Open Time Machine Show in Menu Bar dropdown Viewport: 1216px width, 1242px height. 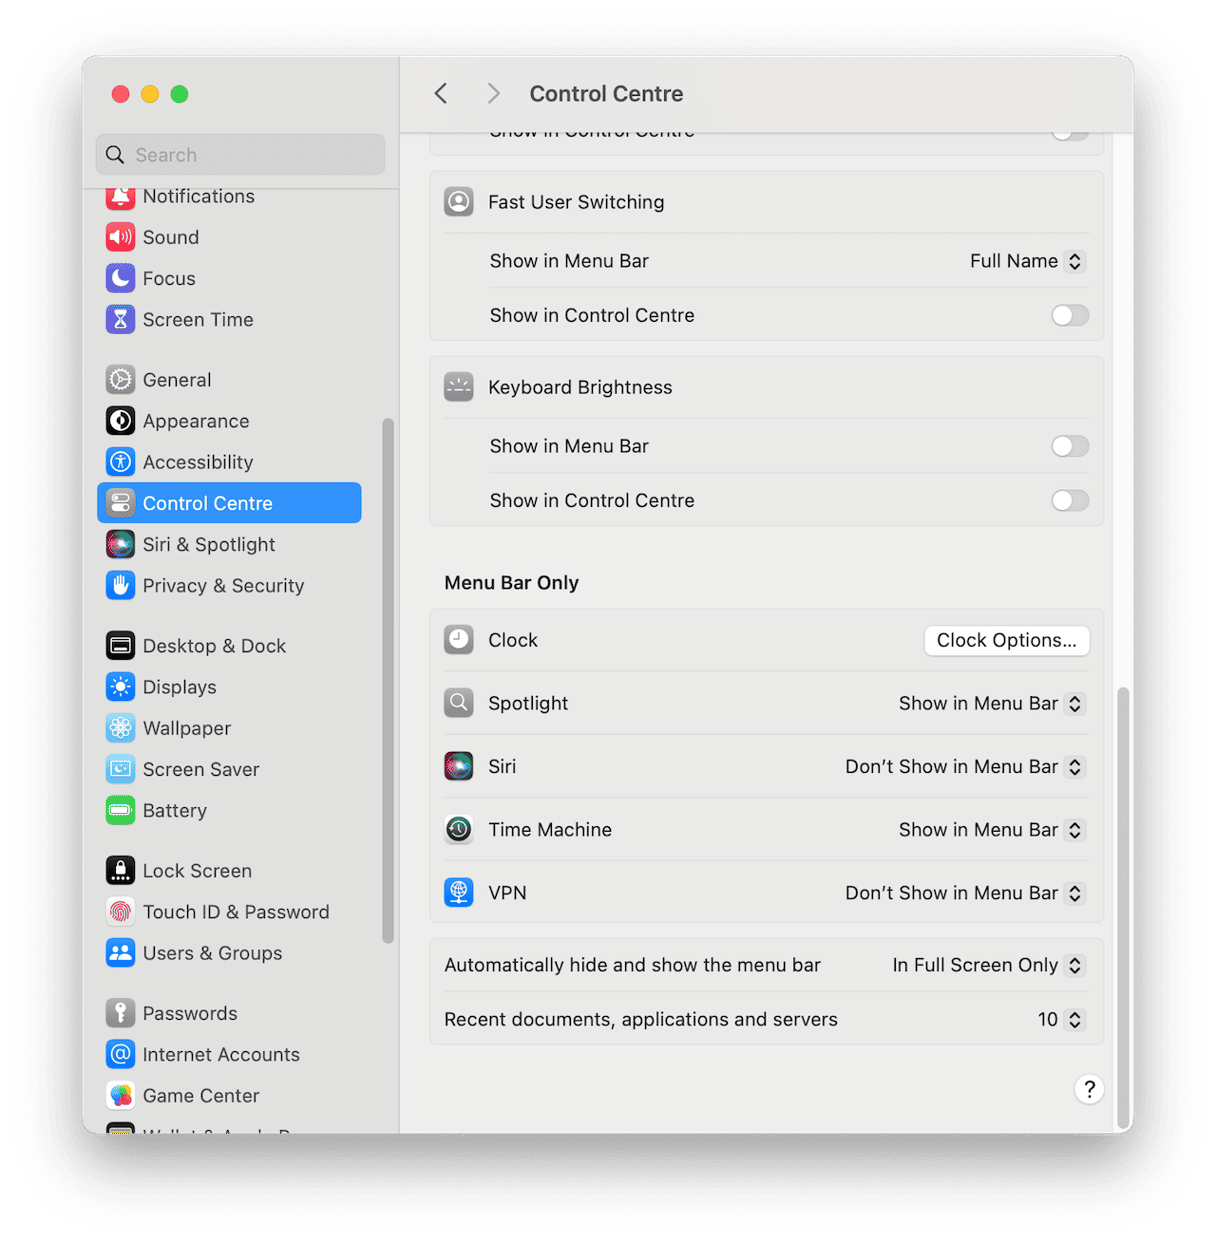(x=990, y=829)
